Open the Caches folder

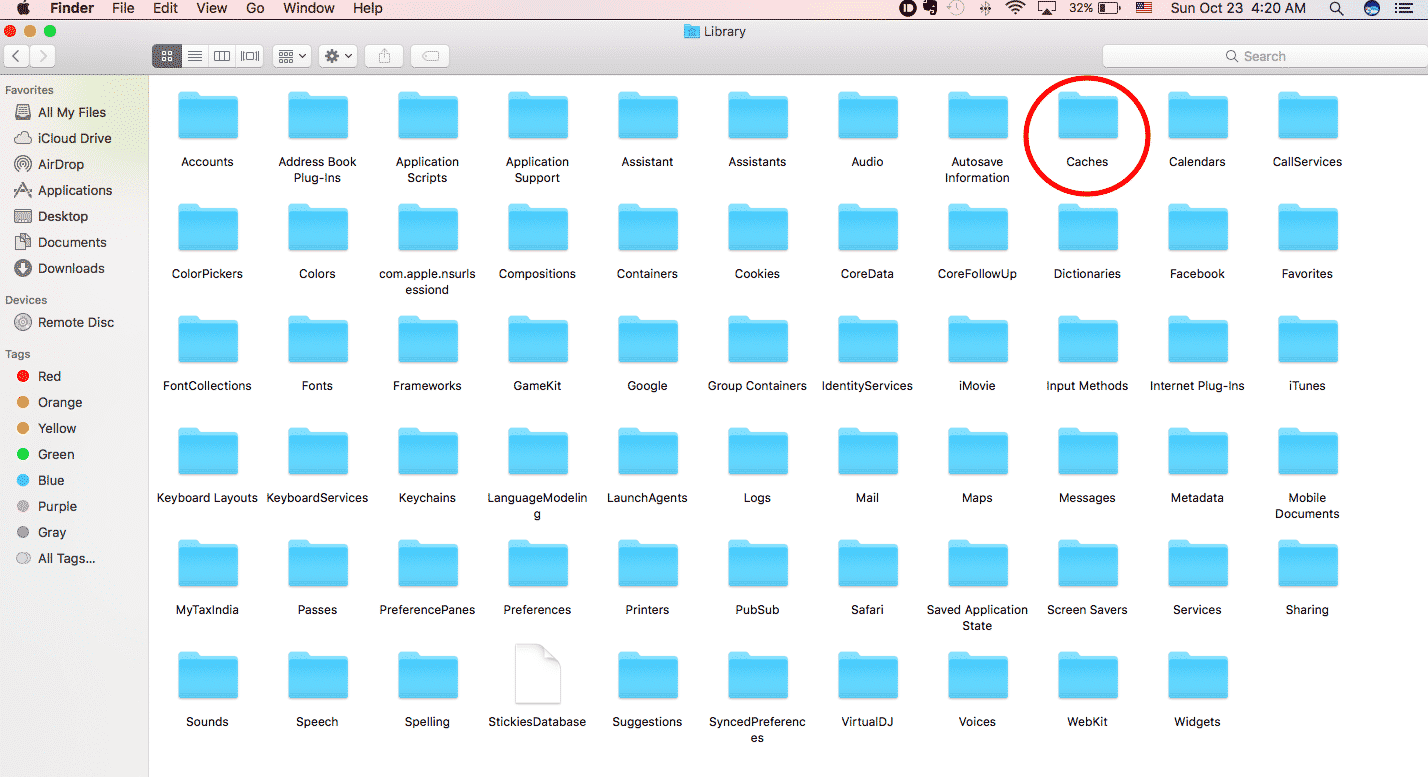click(x=1087, y=116)
